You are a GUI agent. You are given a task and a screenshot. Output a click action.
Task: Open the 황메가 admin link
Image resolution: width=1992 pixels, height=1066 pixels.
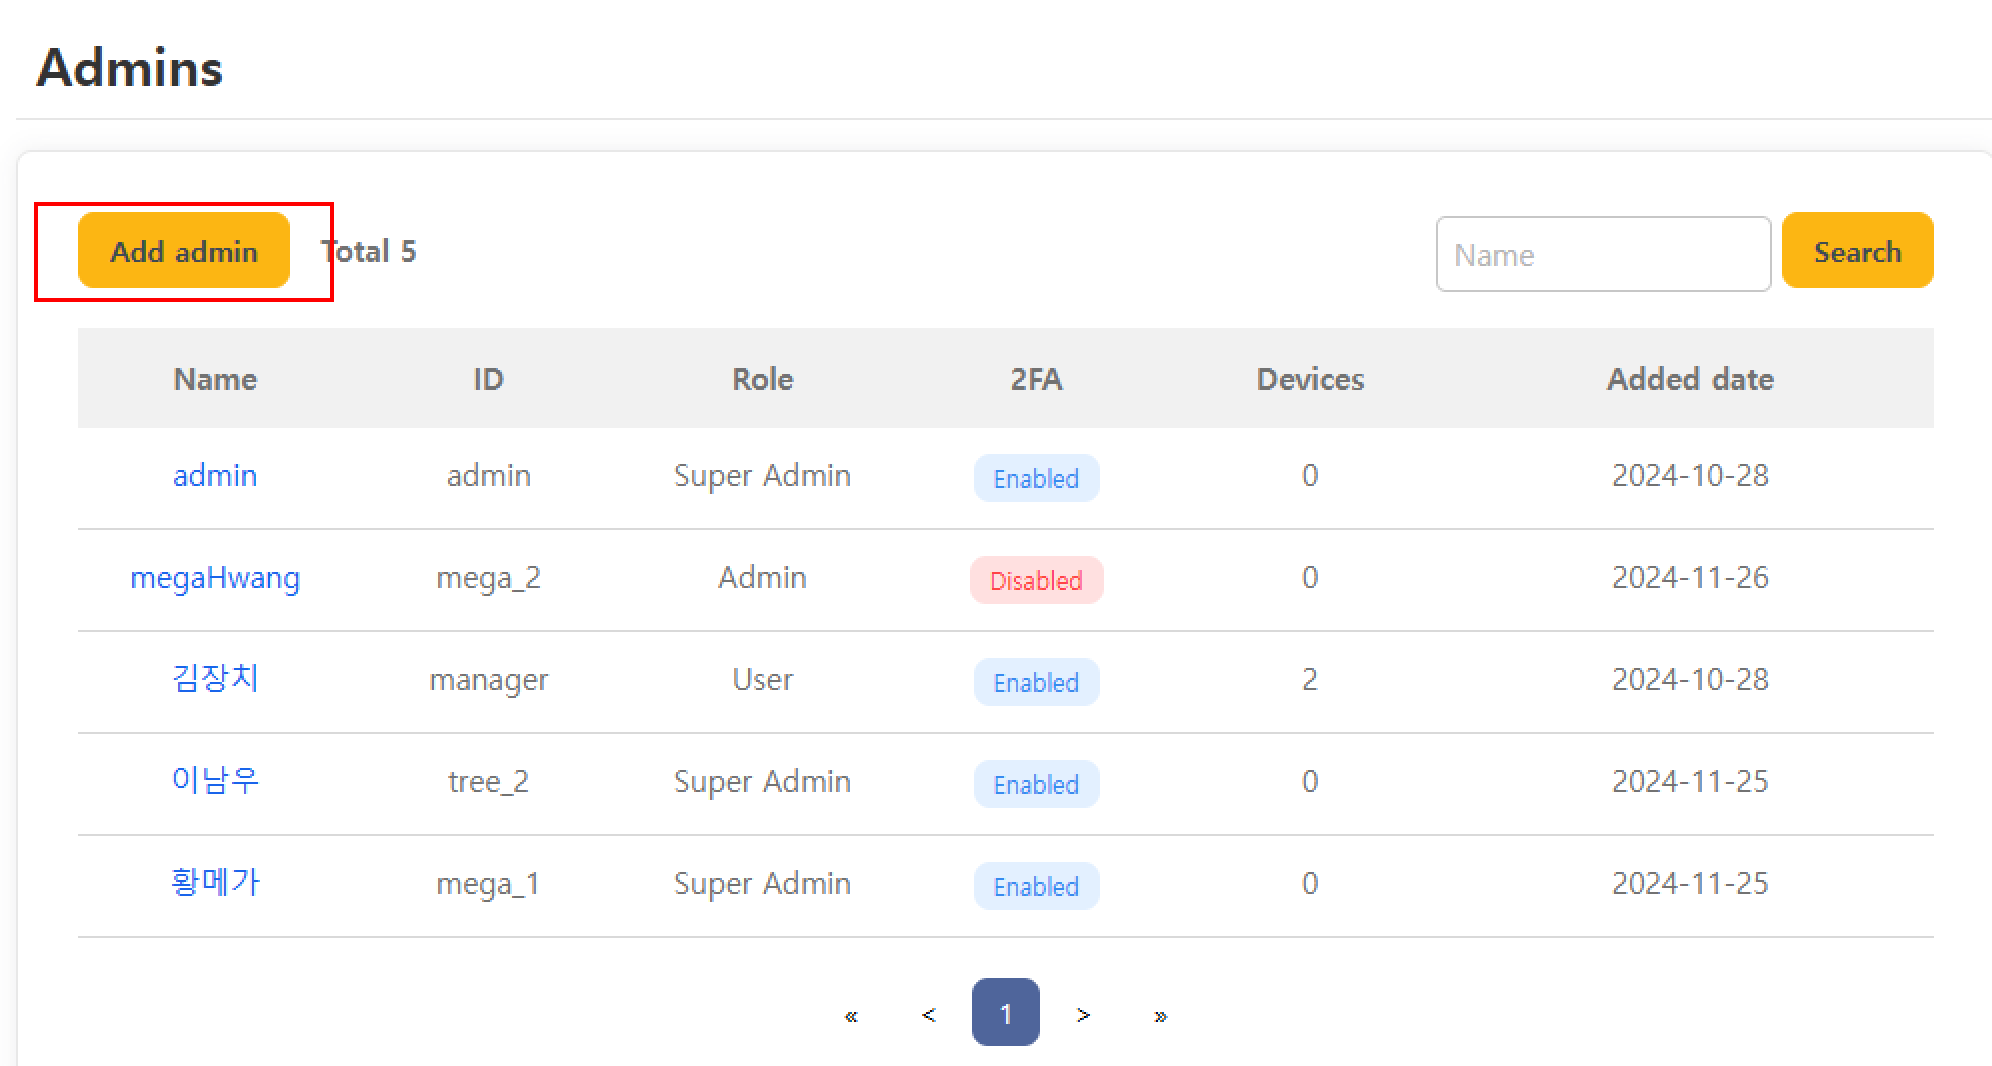215,884
